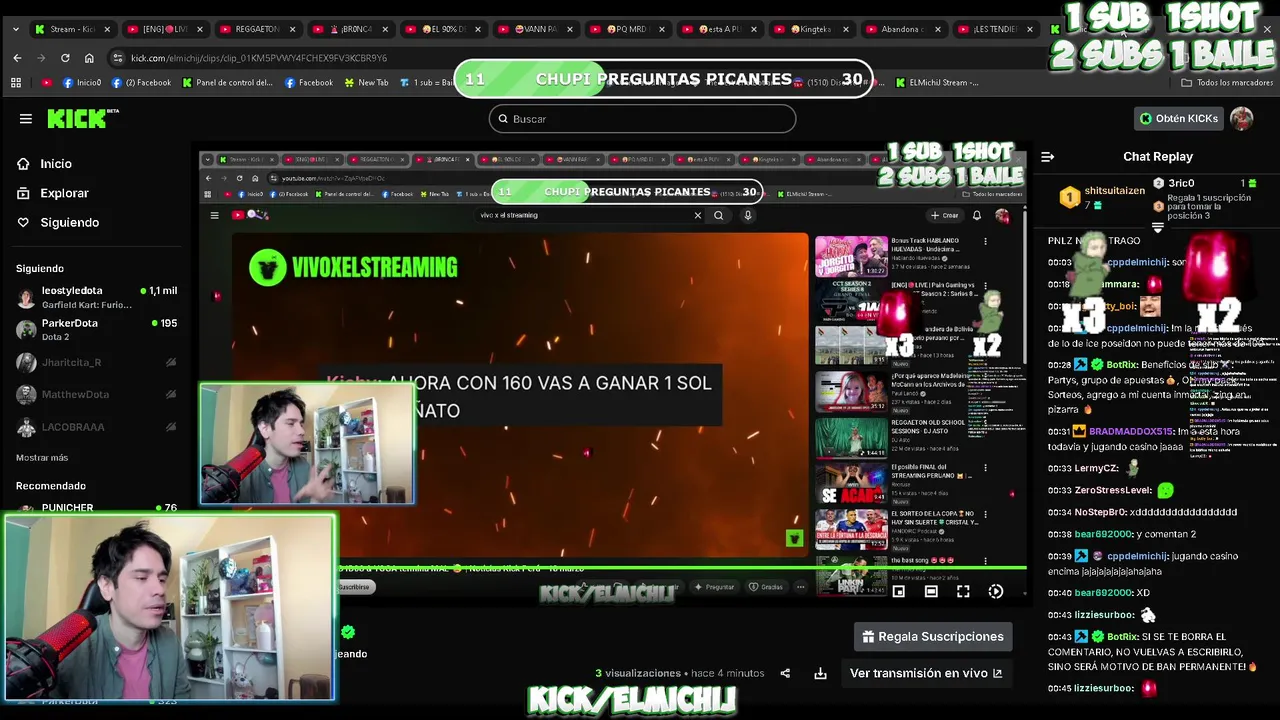Expand the gift leaderboard chevron
Image resolution: width=1280 pixels, height=720 pixels.
pos(1158,228)
